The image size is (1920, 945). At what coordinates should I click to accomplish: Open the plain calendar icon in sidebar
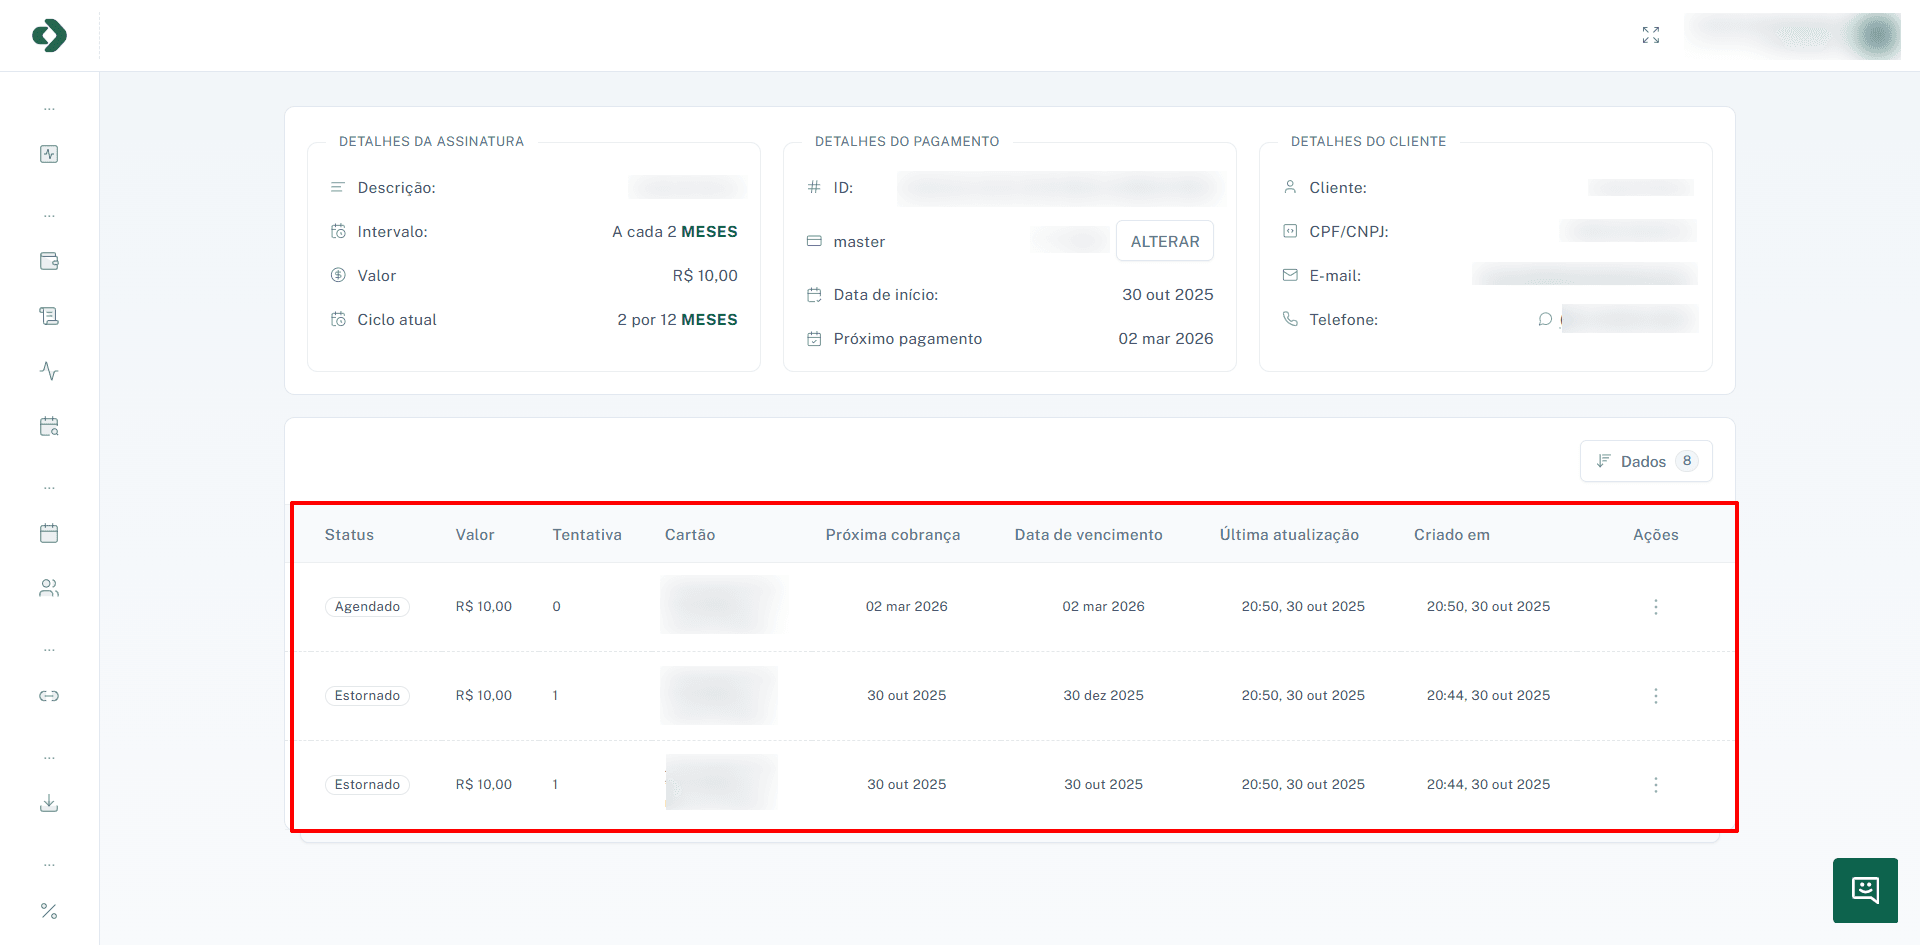pyautogui.click(x=49, y=533)
